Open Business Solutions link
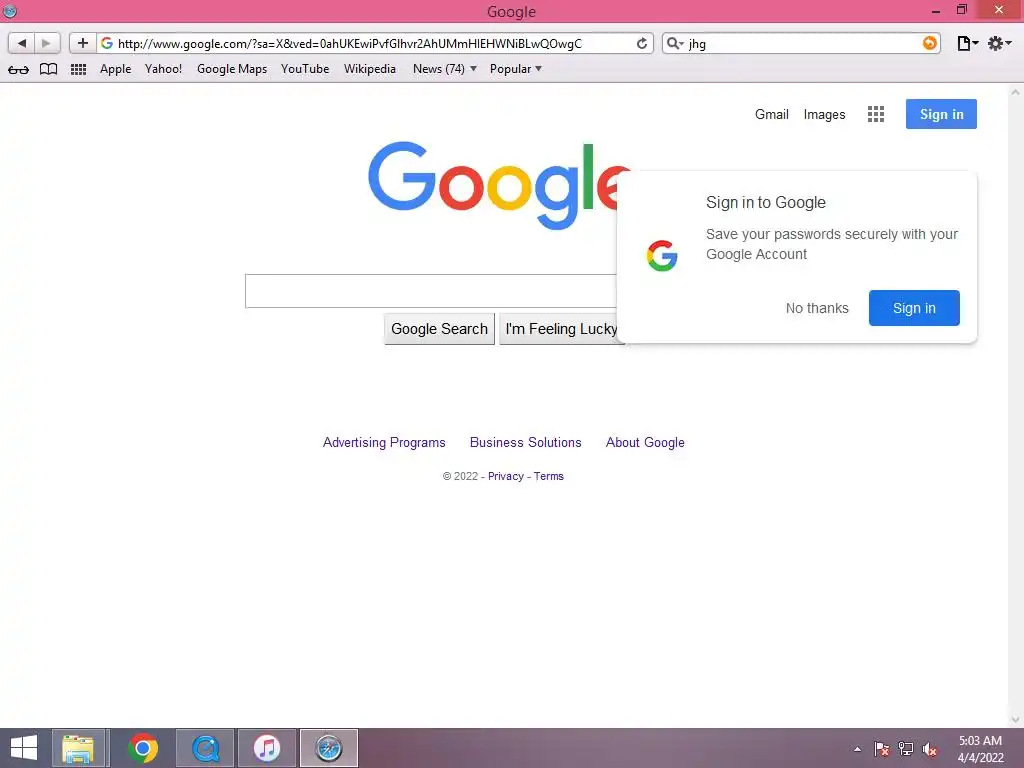Viewport: 1024px width, 768px height. pyautogui.click(x=526, y=442)
